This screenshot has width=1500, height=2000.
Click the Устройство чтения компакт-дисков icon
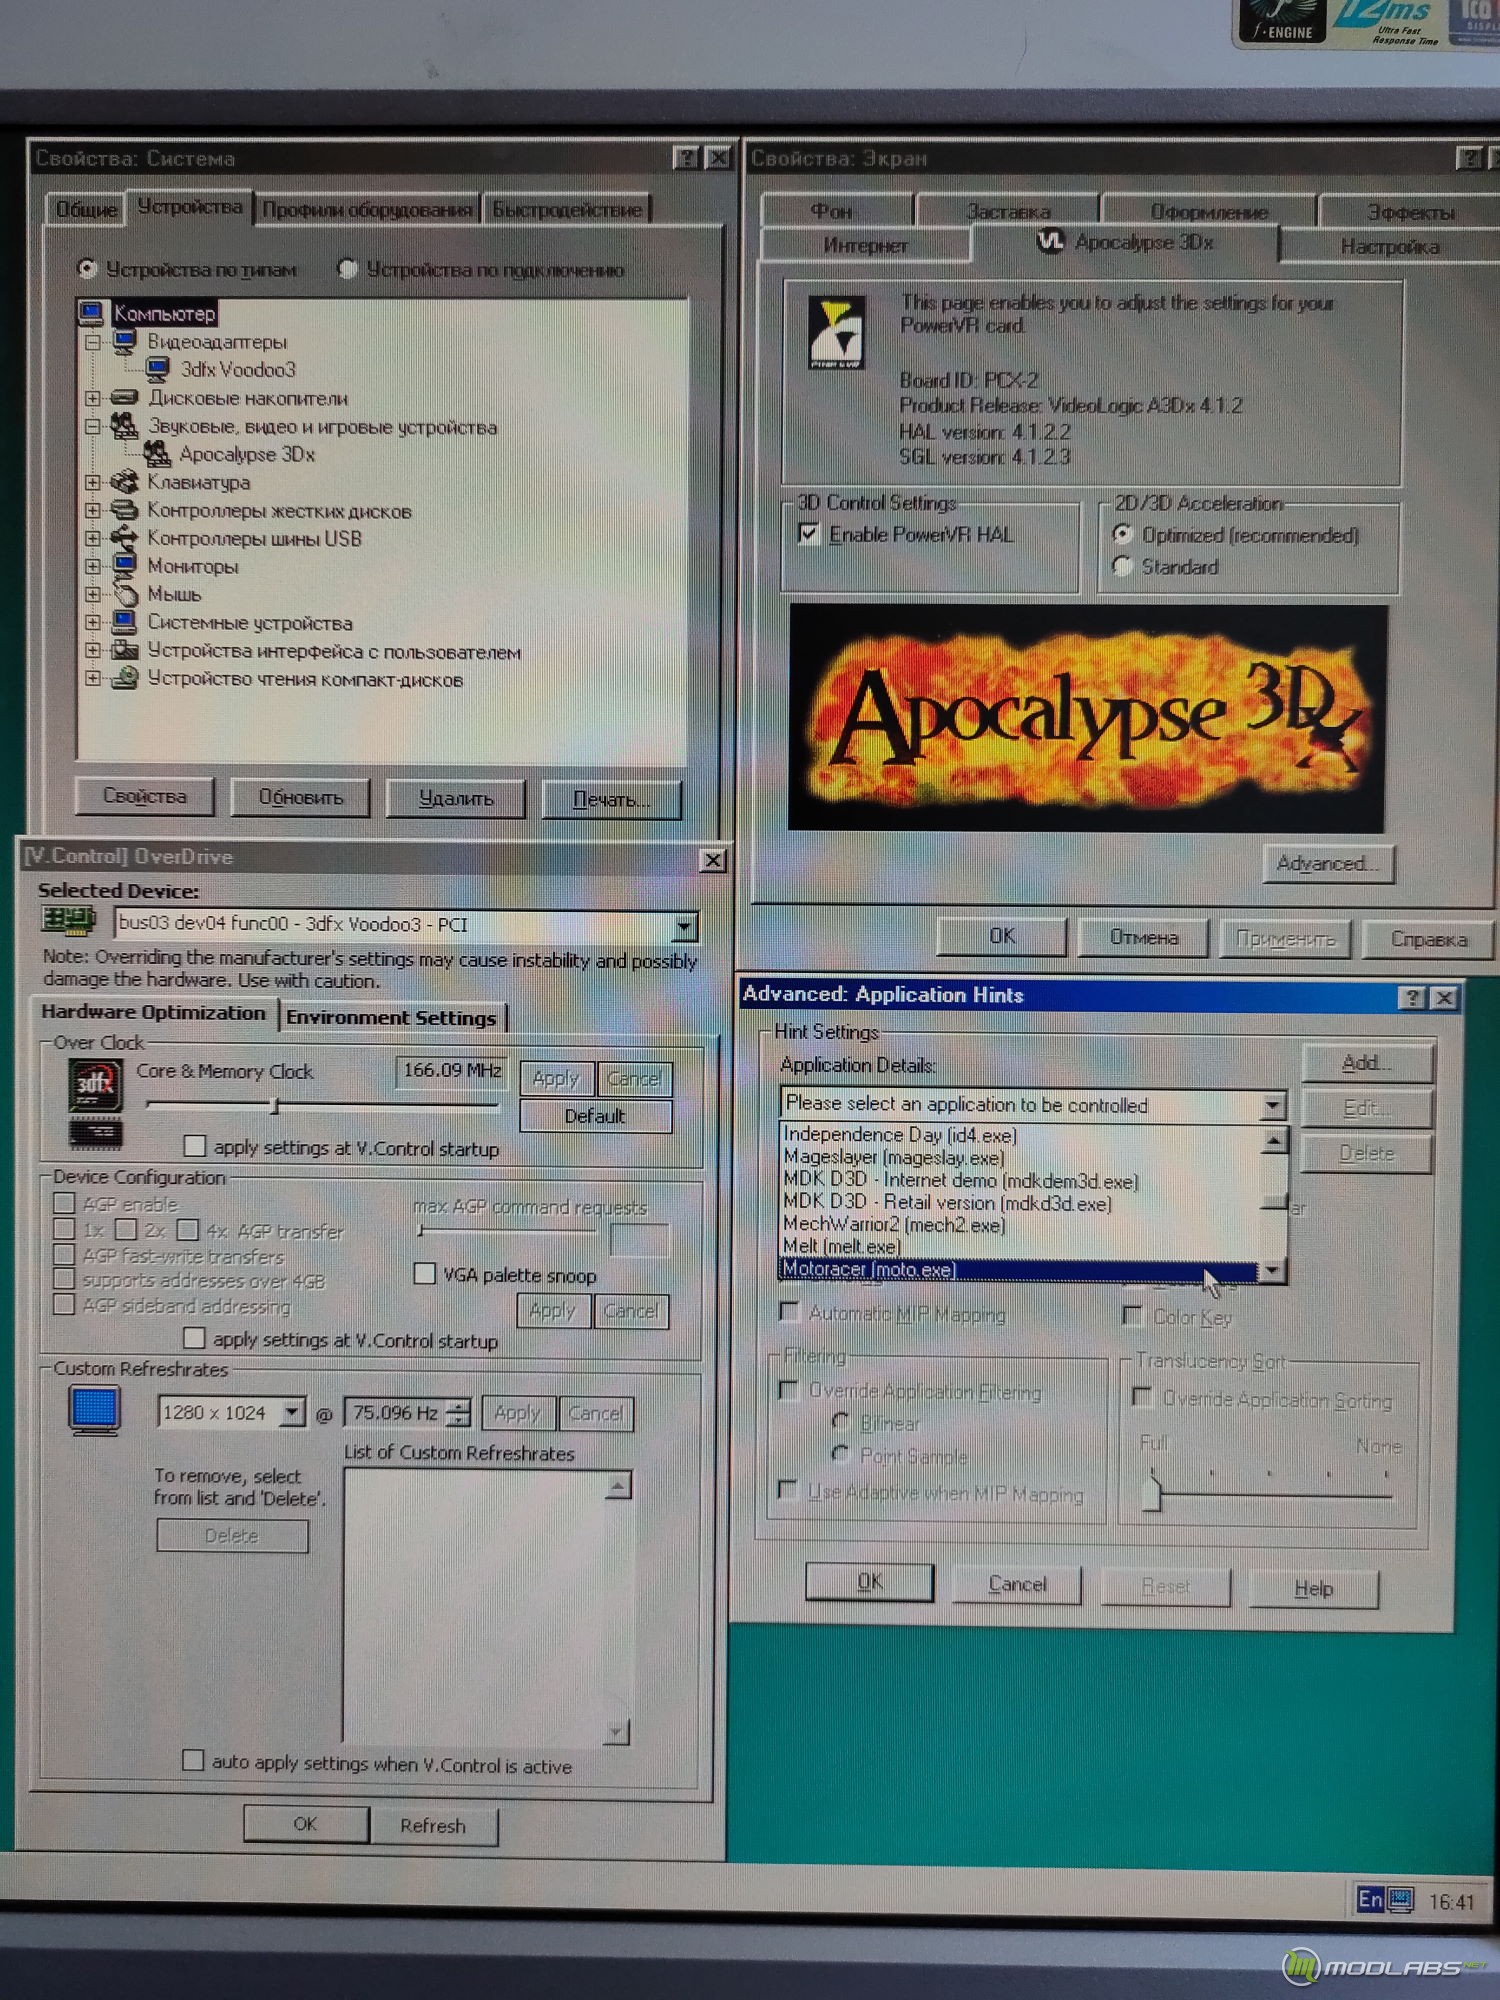point(125,678)
